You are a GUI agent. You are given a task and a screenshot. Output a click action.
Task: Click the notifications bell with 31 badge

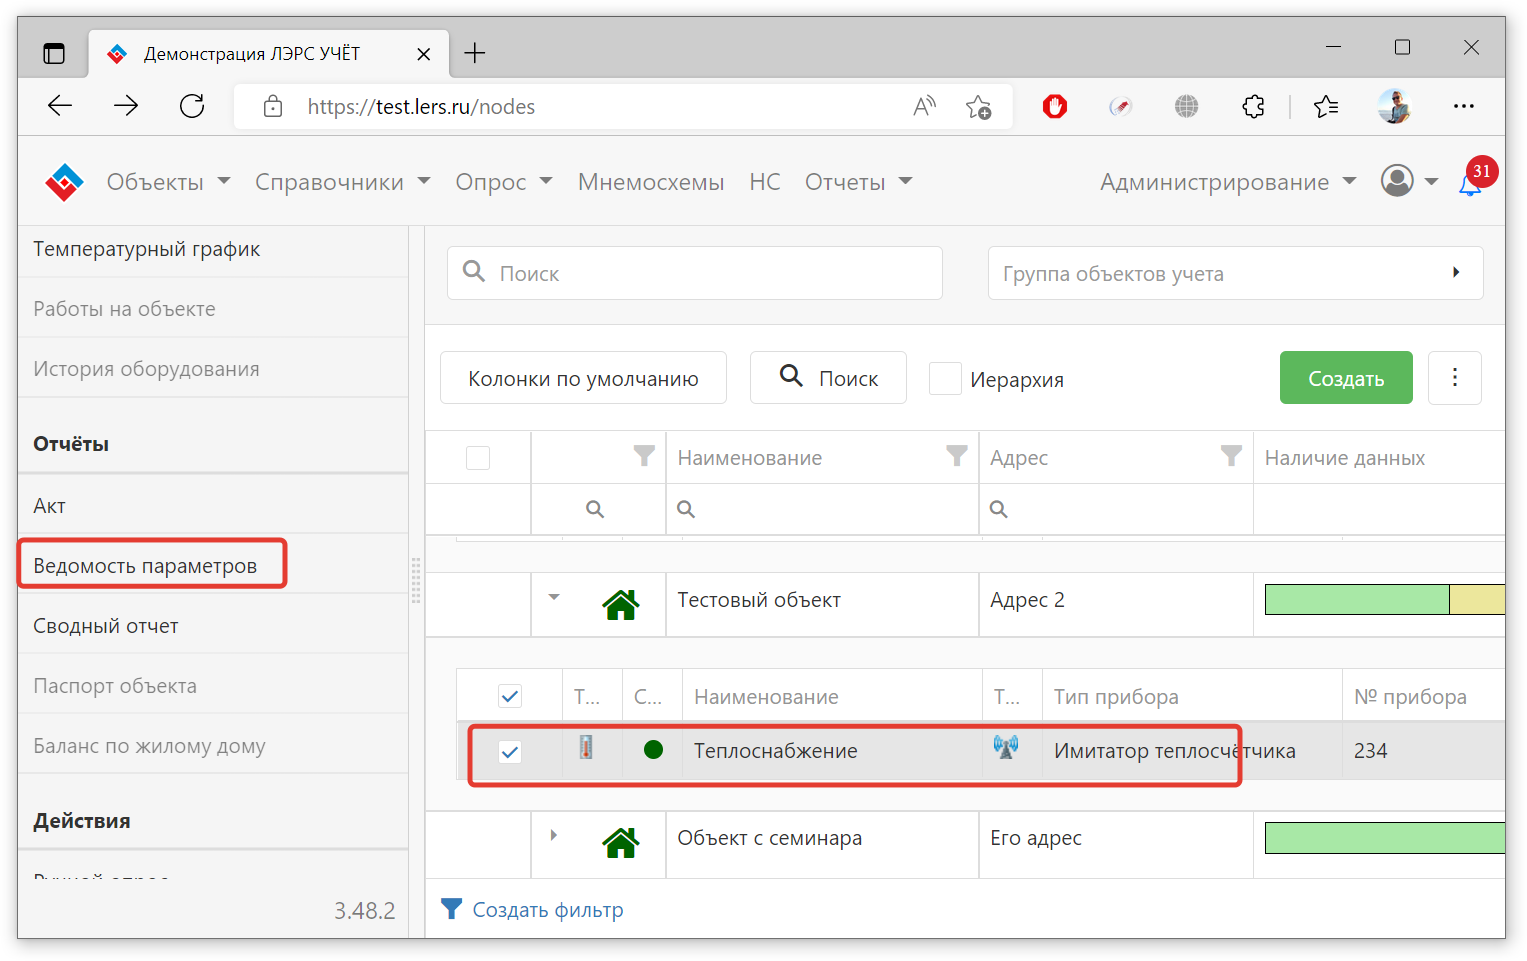pos(1470,184)
